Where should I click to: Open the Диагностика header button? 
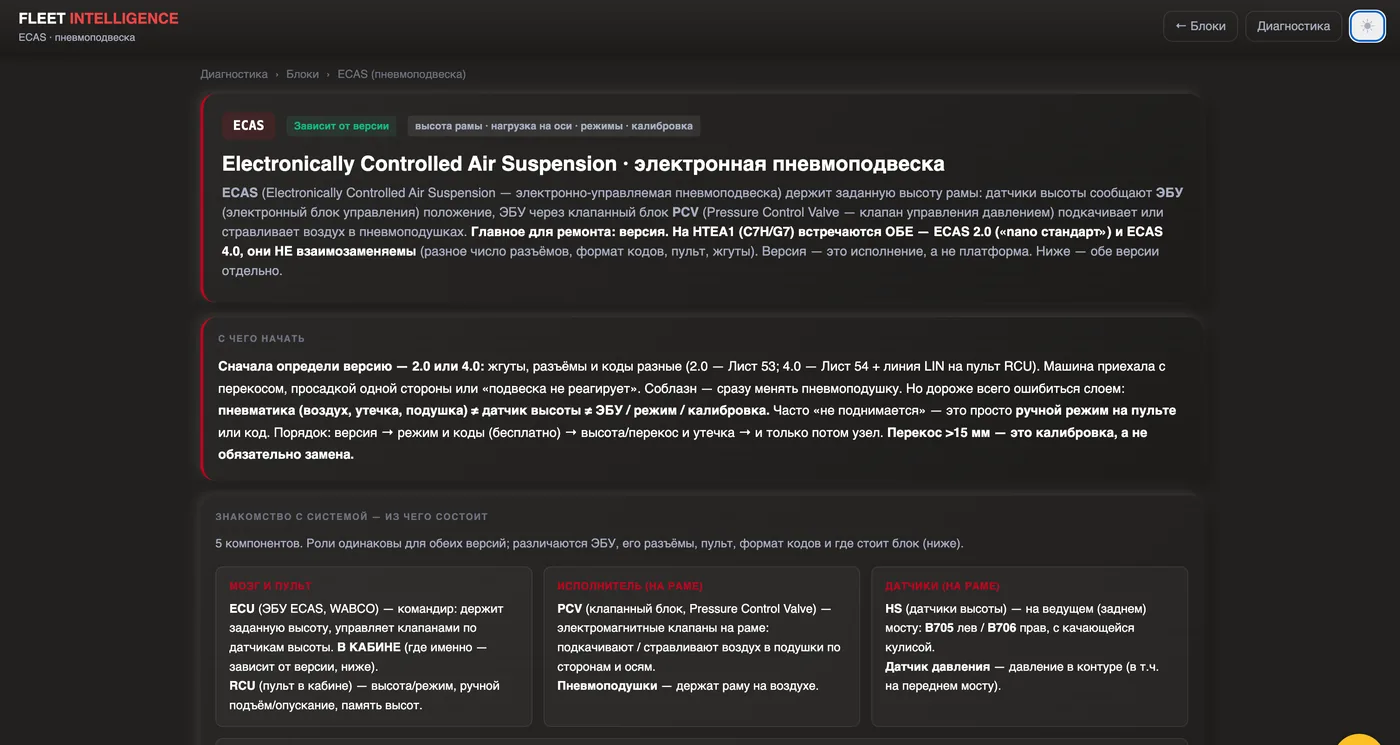click(x=1293, y=26)
